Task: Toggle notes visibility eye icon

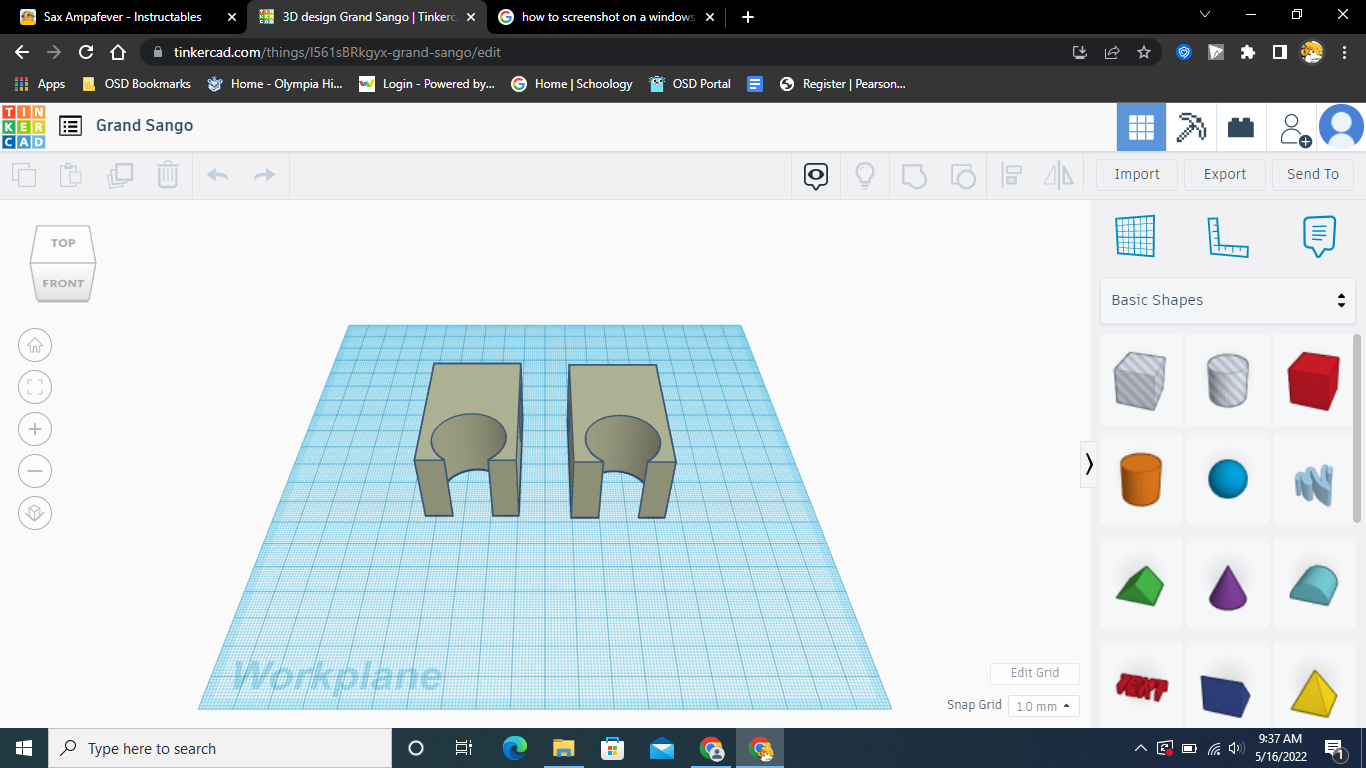Action: (816, 177)
